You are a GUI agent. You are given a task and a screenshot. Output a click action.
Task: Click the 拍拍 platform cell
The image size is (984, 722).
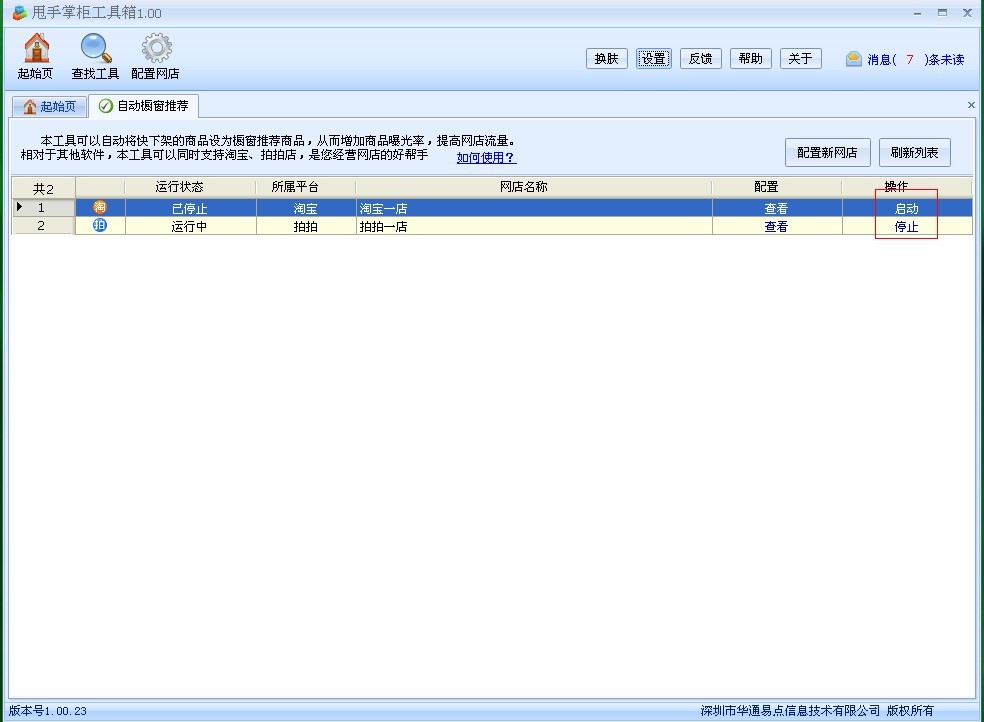tap(306, 226)
